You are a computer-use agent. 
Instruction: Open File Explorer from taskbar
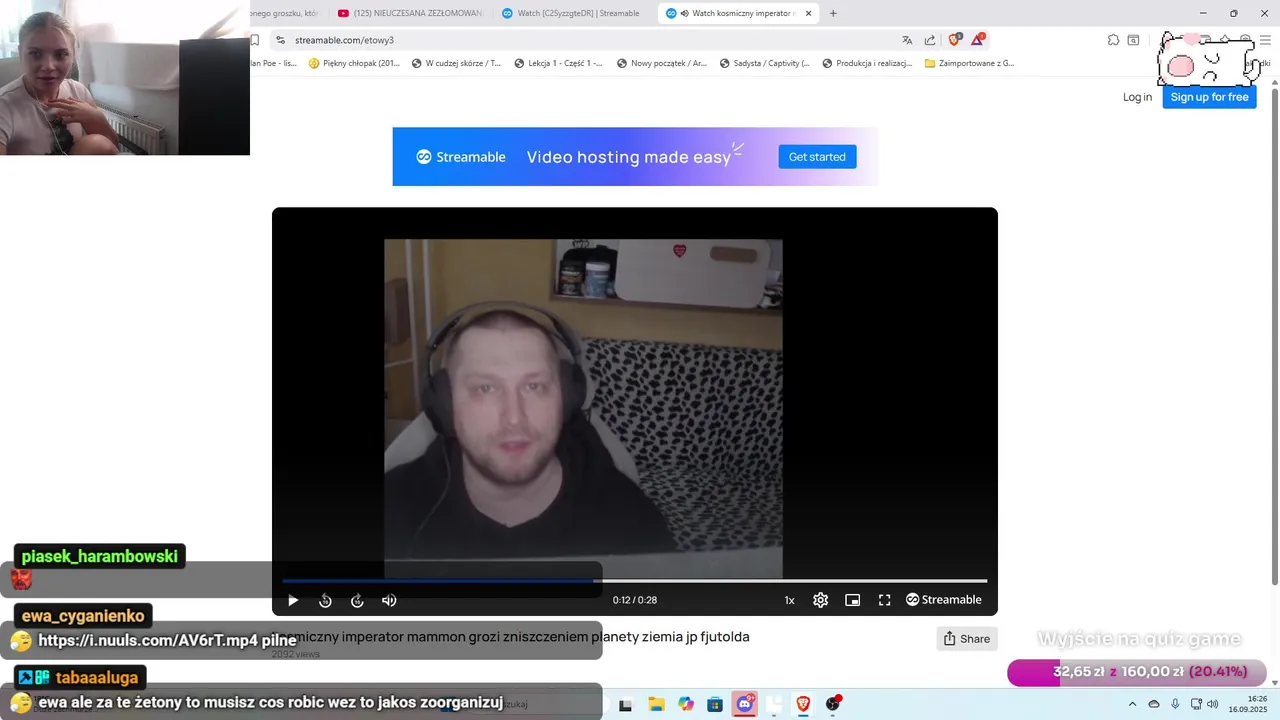point(656,704)
